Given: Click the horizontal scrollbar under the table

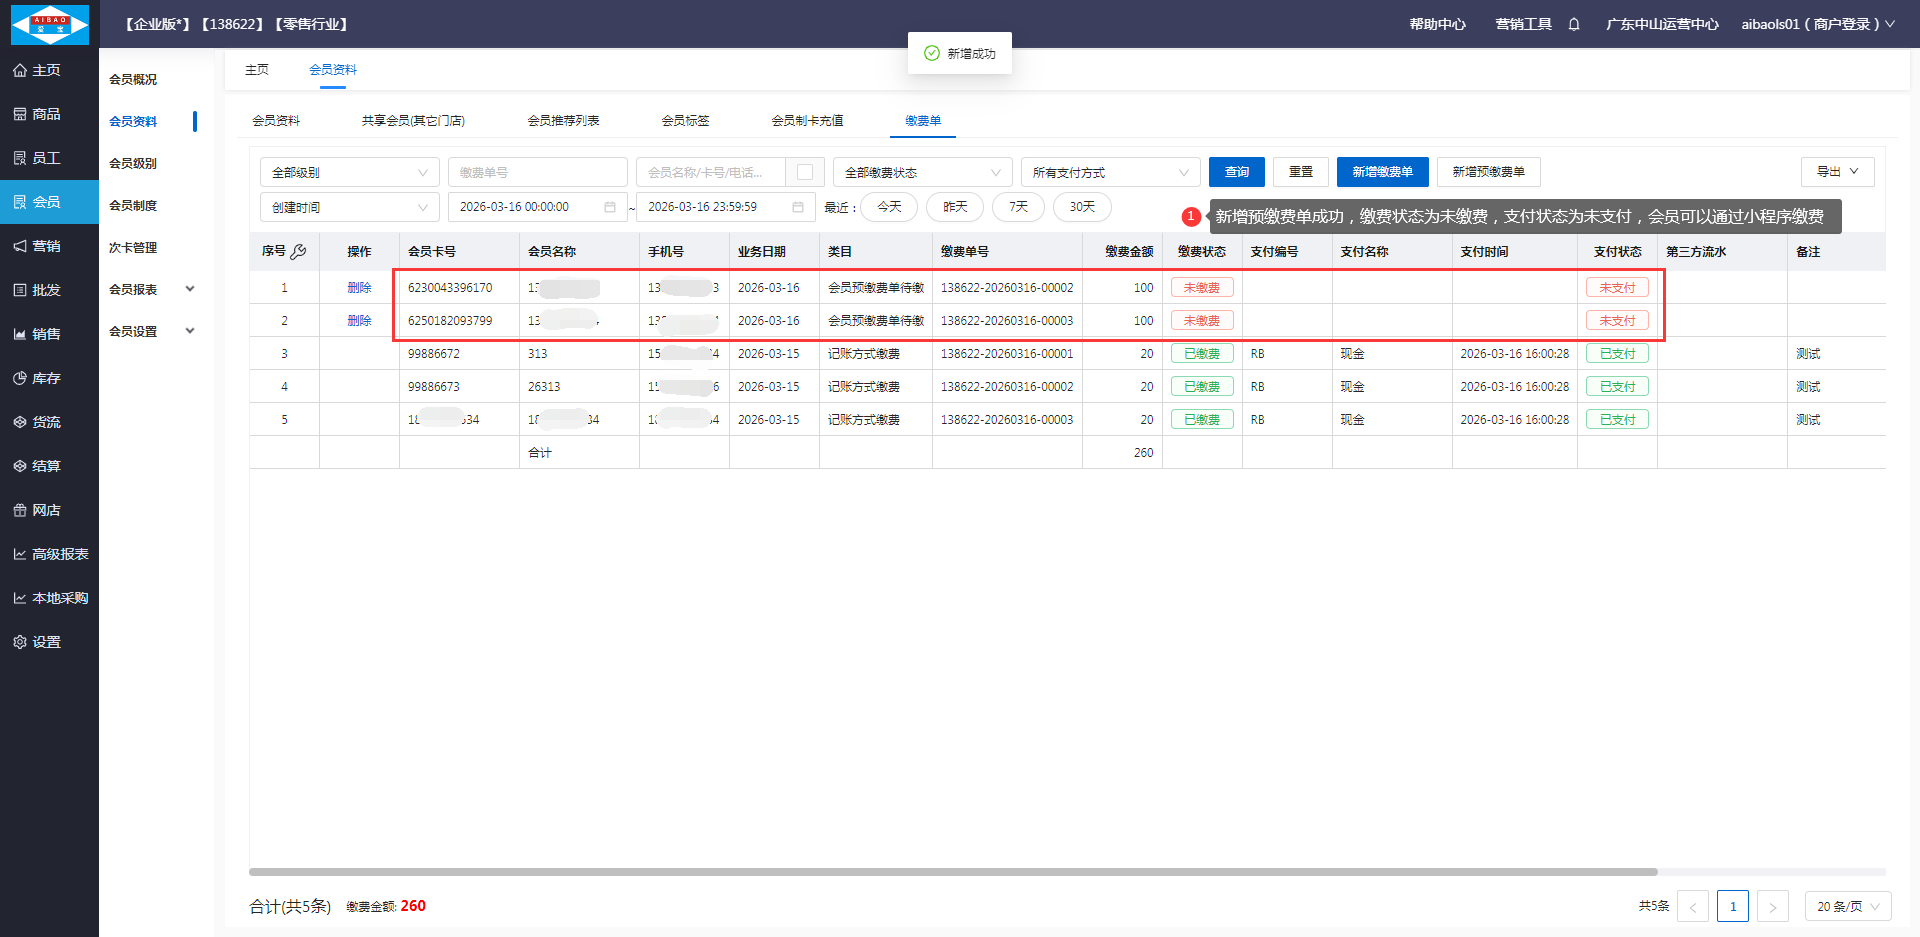Looking at the screenshot, I should coord(952,872).
